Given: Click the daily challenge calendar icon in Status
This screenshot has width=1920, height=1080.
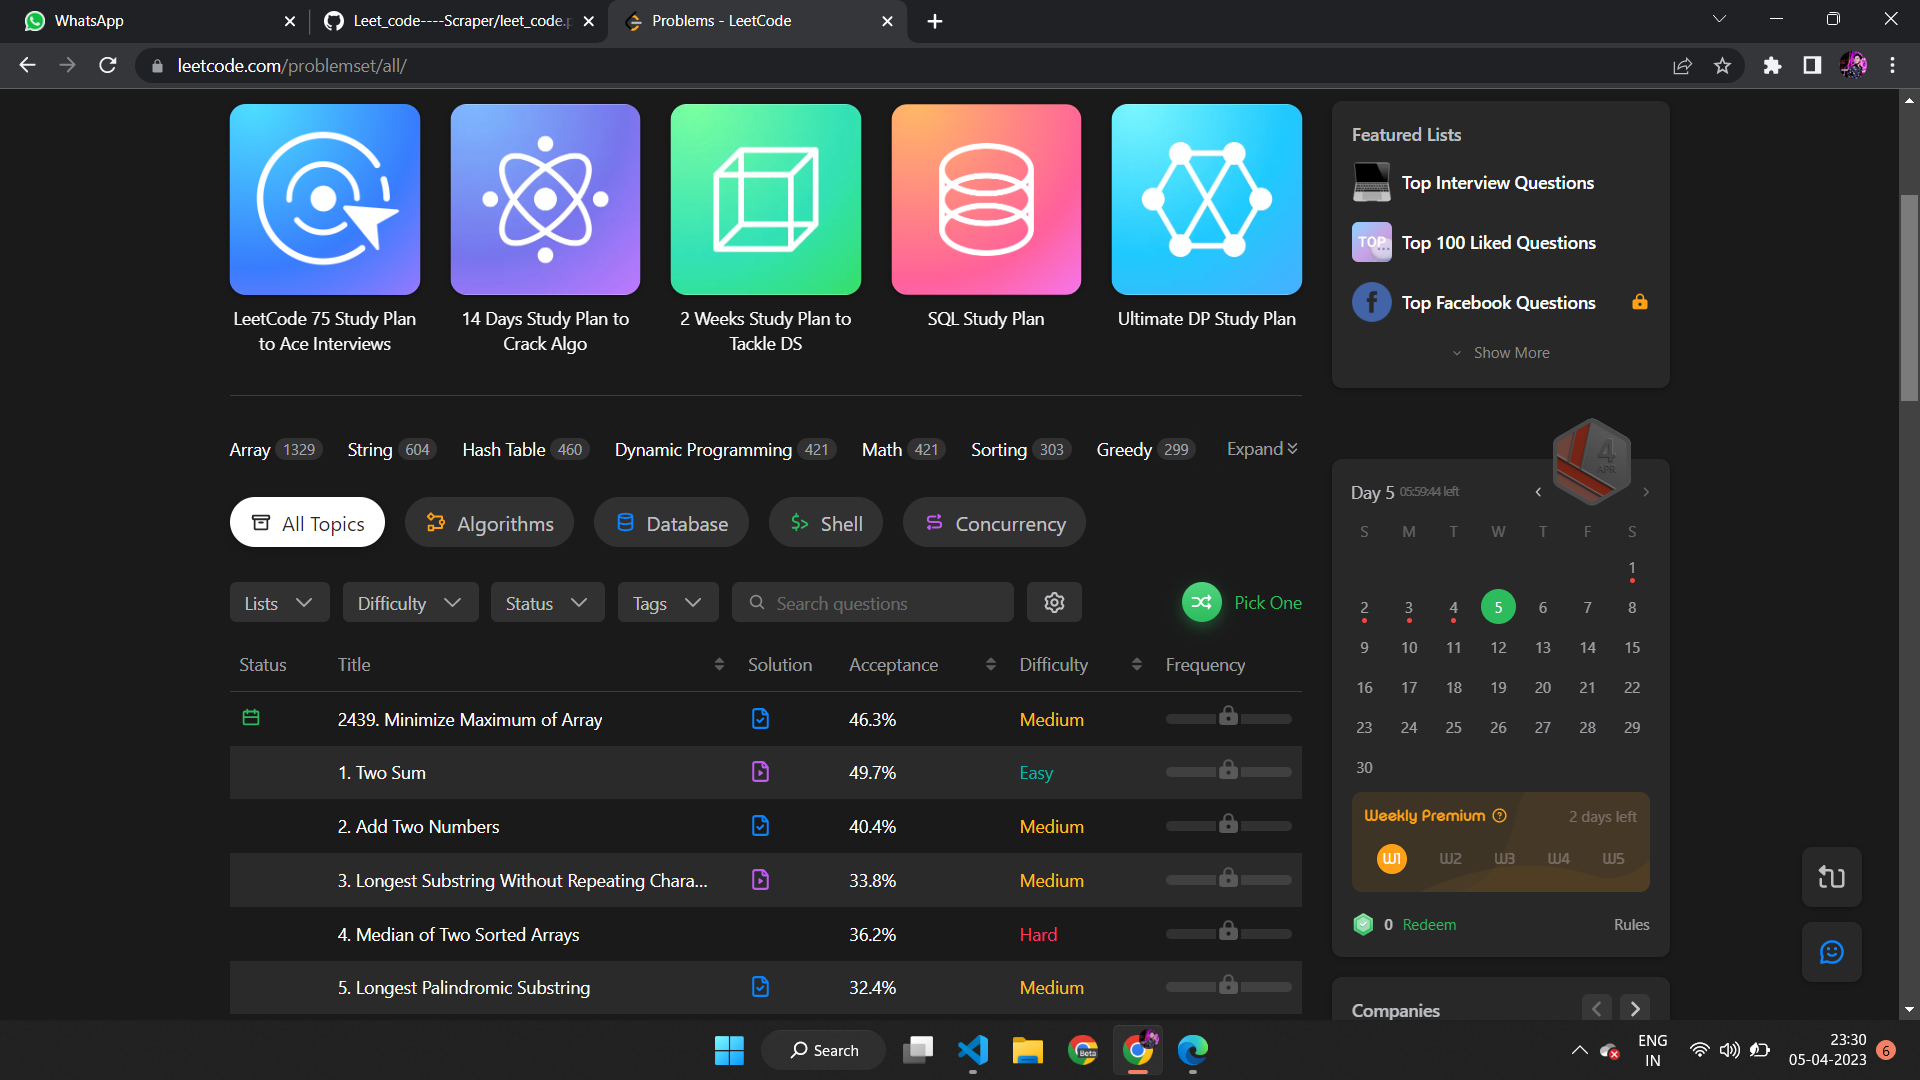Looking at the screenshot, I should pos(251,718).
